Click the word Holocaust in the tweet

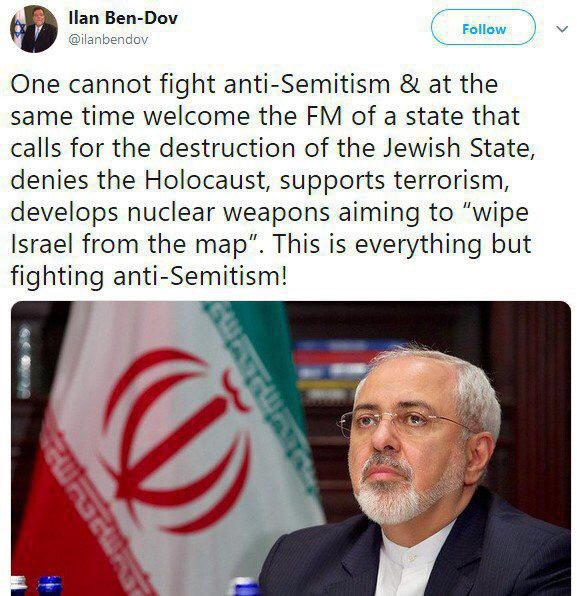click(205, 180)
